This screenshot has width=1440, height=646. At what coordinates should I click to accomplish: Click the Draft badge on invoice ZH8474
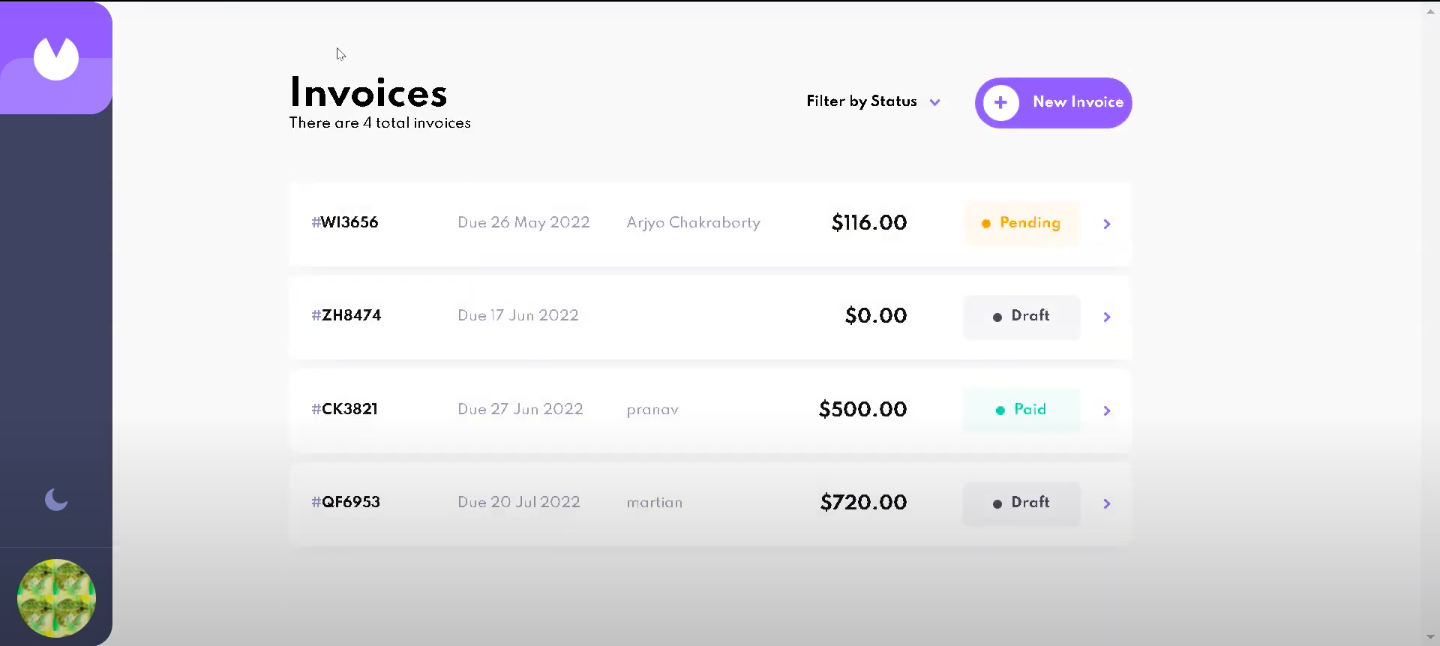(1021, 316)
